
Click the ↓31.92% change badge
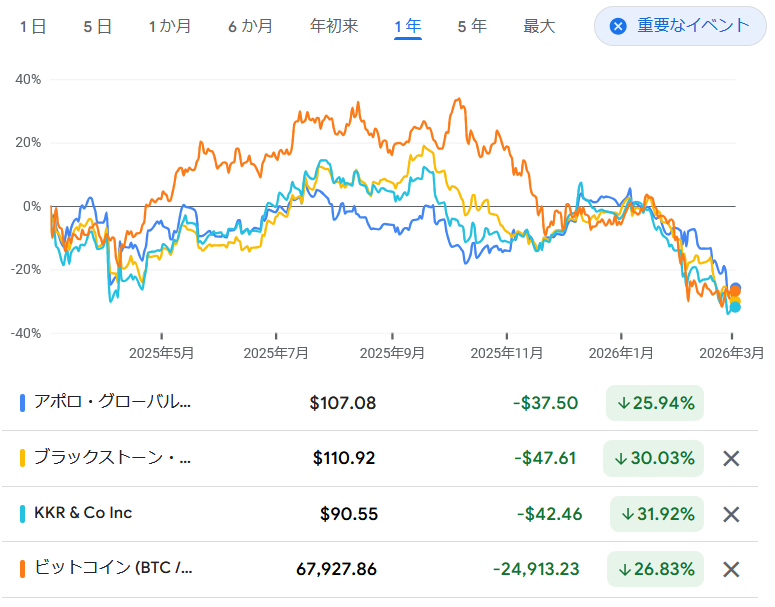(x=657, y=514)
